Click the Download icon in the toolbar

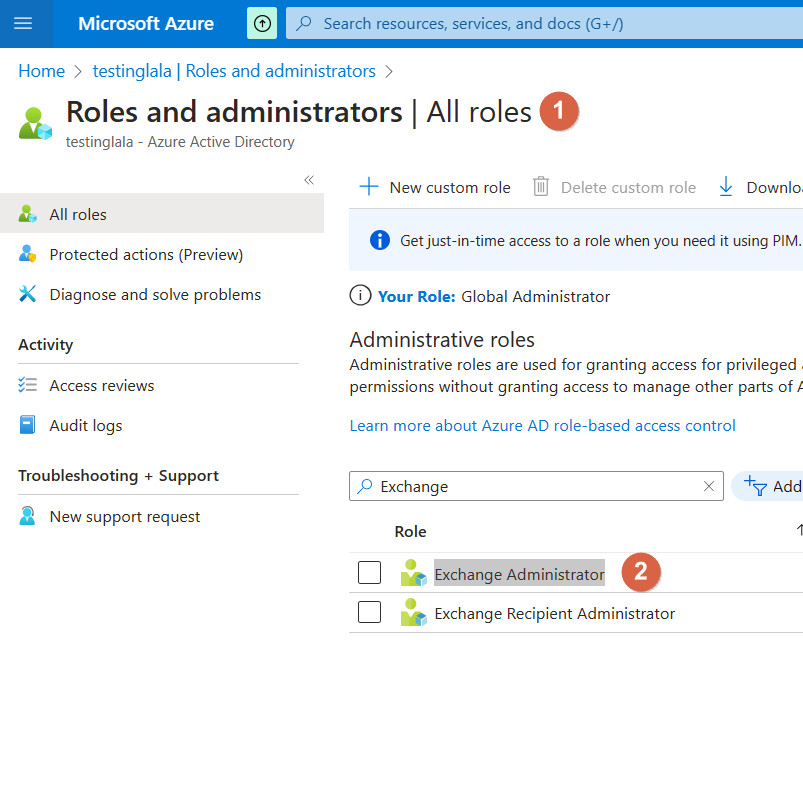726,187
